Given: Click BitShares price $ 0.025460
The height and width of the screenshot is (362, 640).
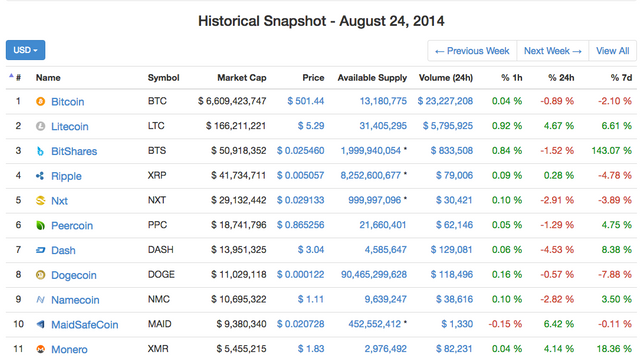Looking at the screenshot, I should coord(300,151).
